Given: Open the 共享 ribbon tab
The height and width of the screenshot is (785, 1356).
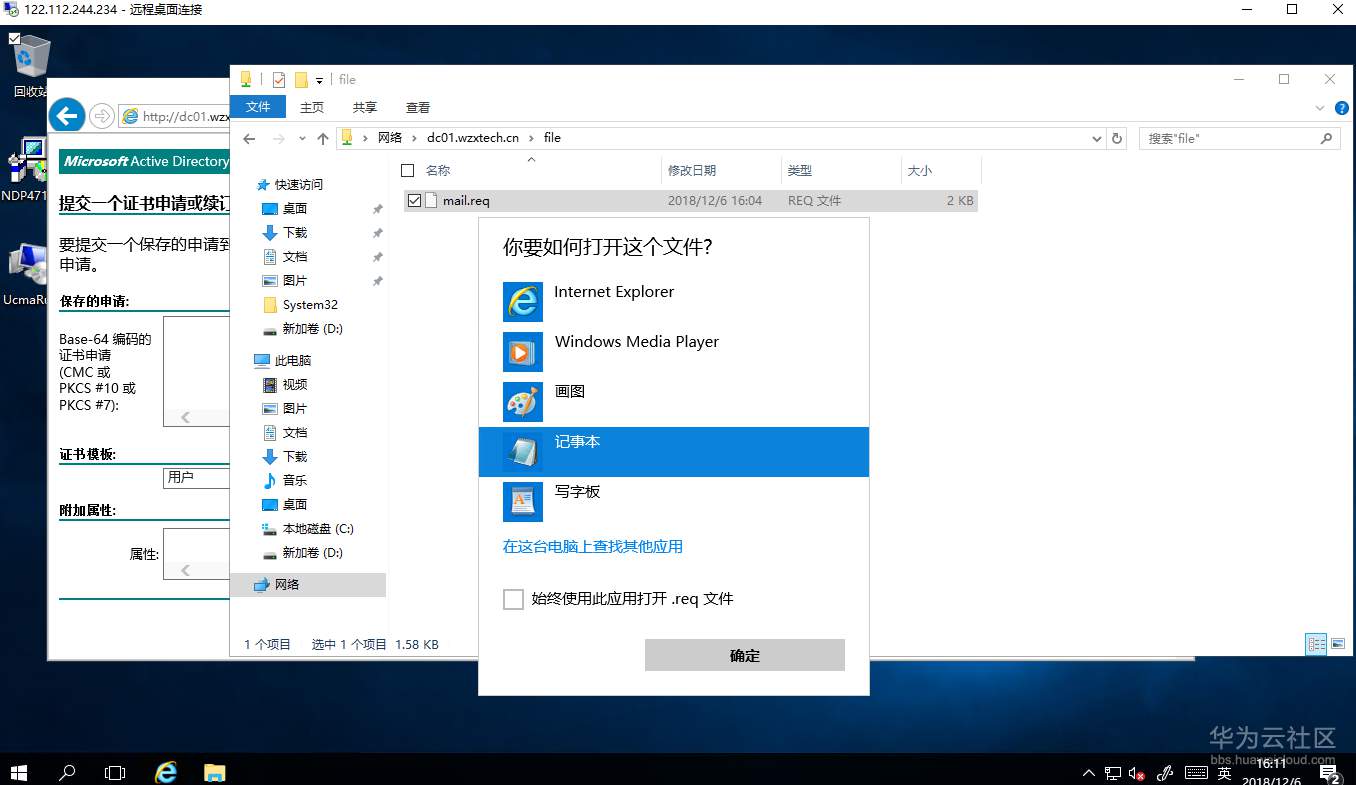Looking at the screenshot, I should click(x=364, y=106).
